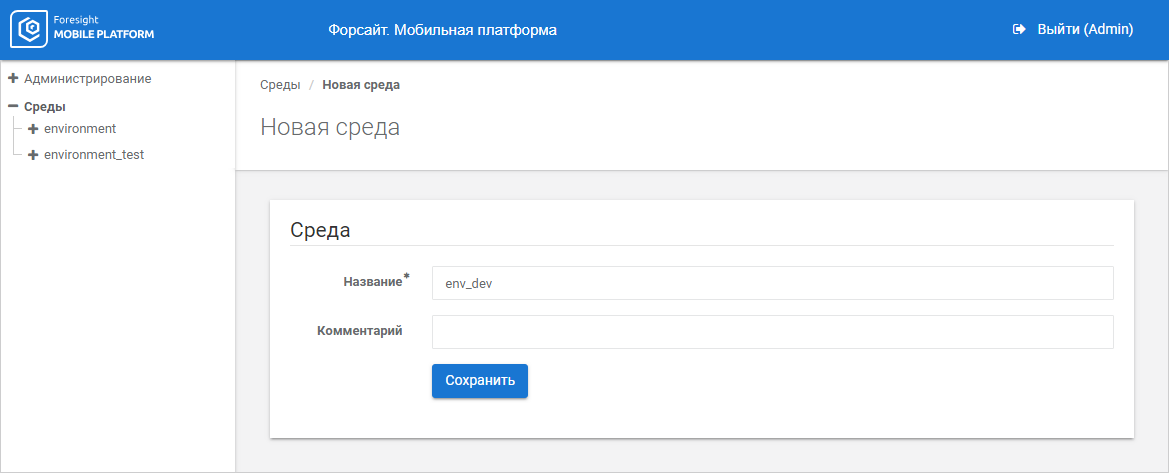Collapse the Среды tree node
The image size is (1169, 473).
pyautogui.click(x=13, y=106)
